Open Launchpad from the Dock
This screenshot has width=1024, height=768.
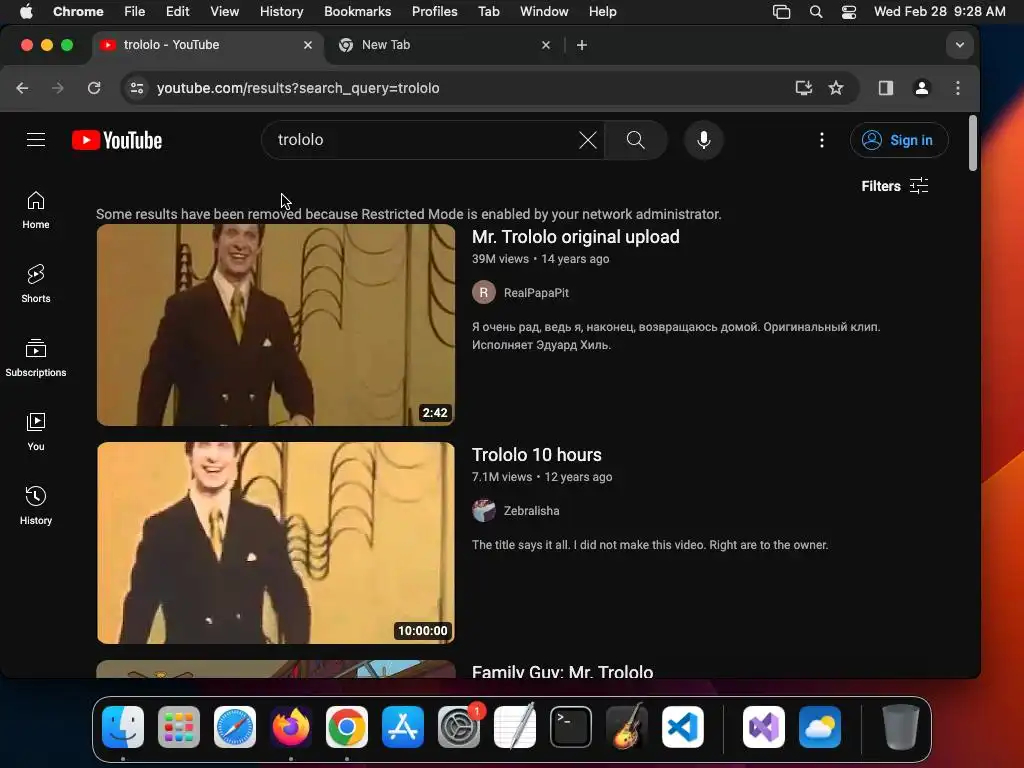coord(179,727)
